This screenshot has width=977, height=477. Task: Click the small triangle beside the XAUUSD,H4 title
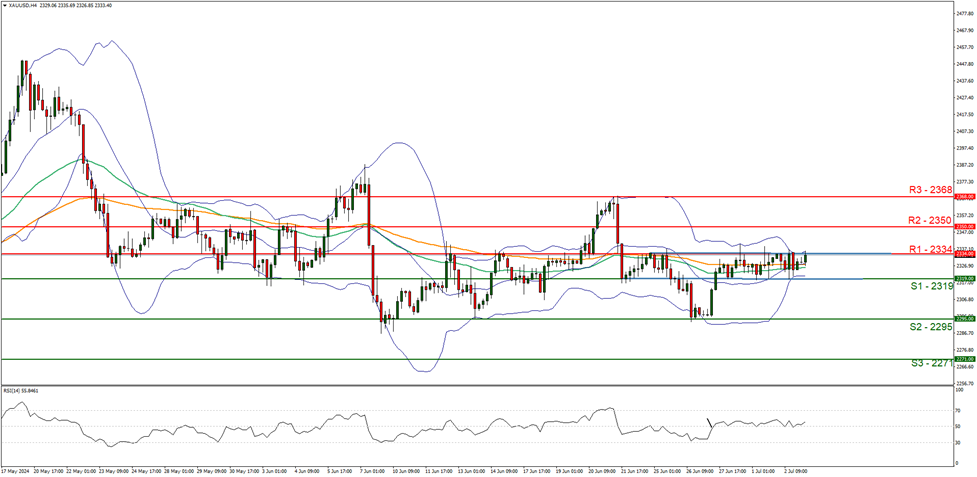[4, 5]
